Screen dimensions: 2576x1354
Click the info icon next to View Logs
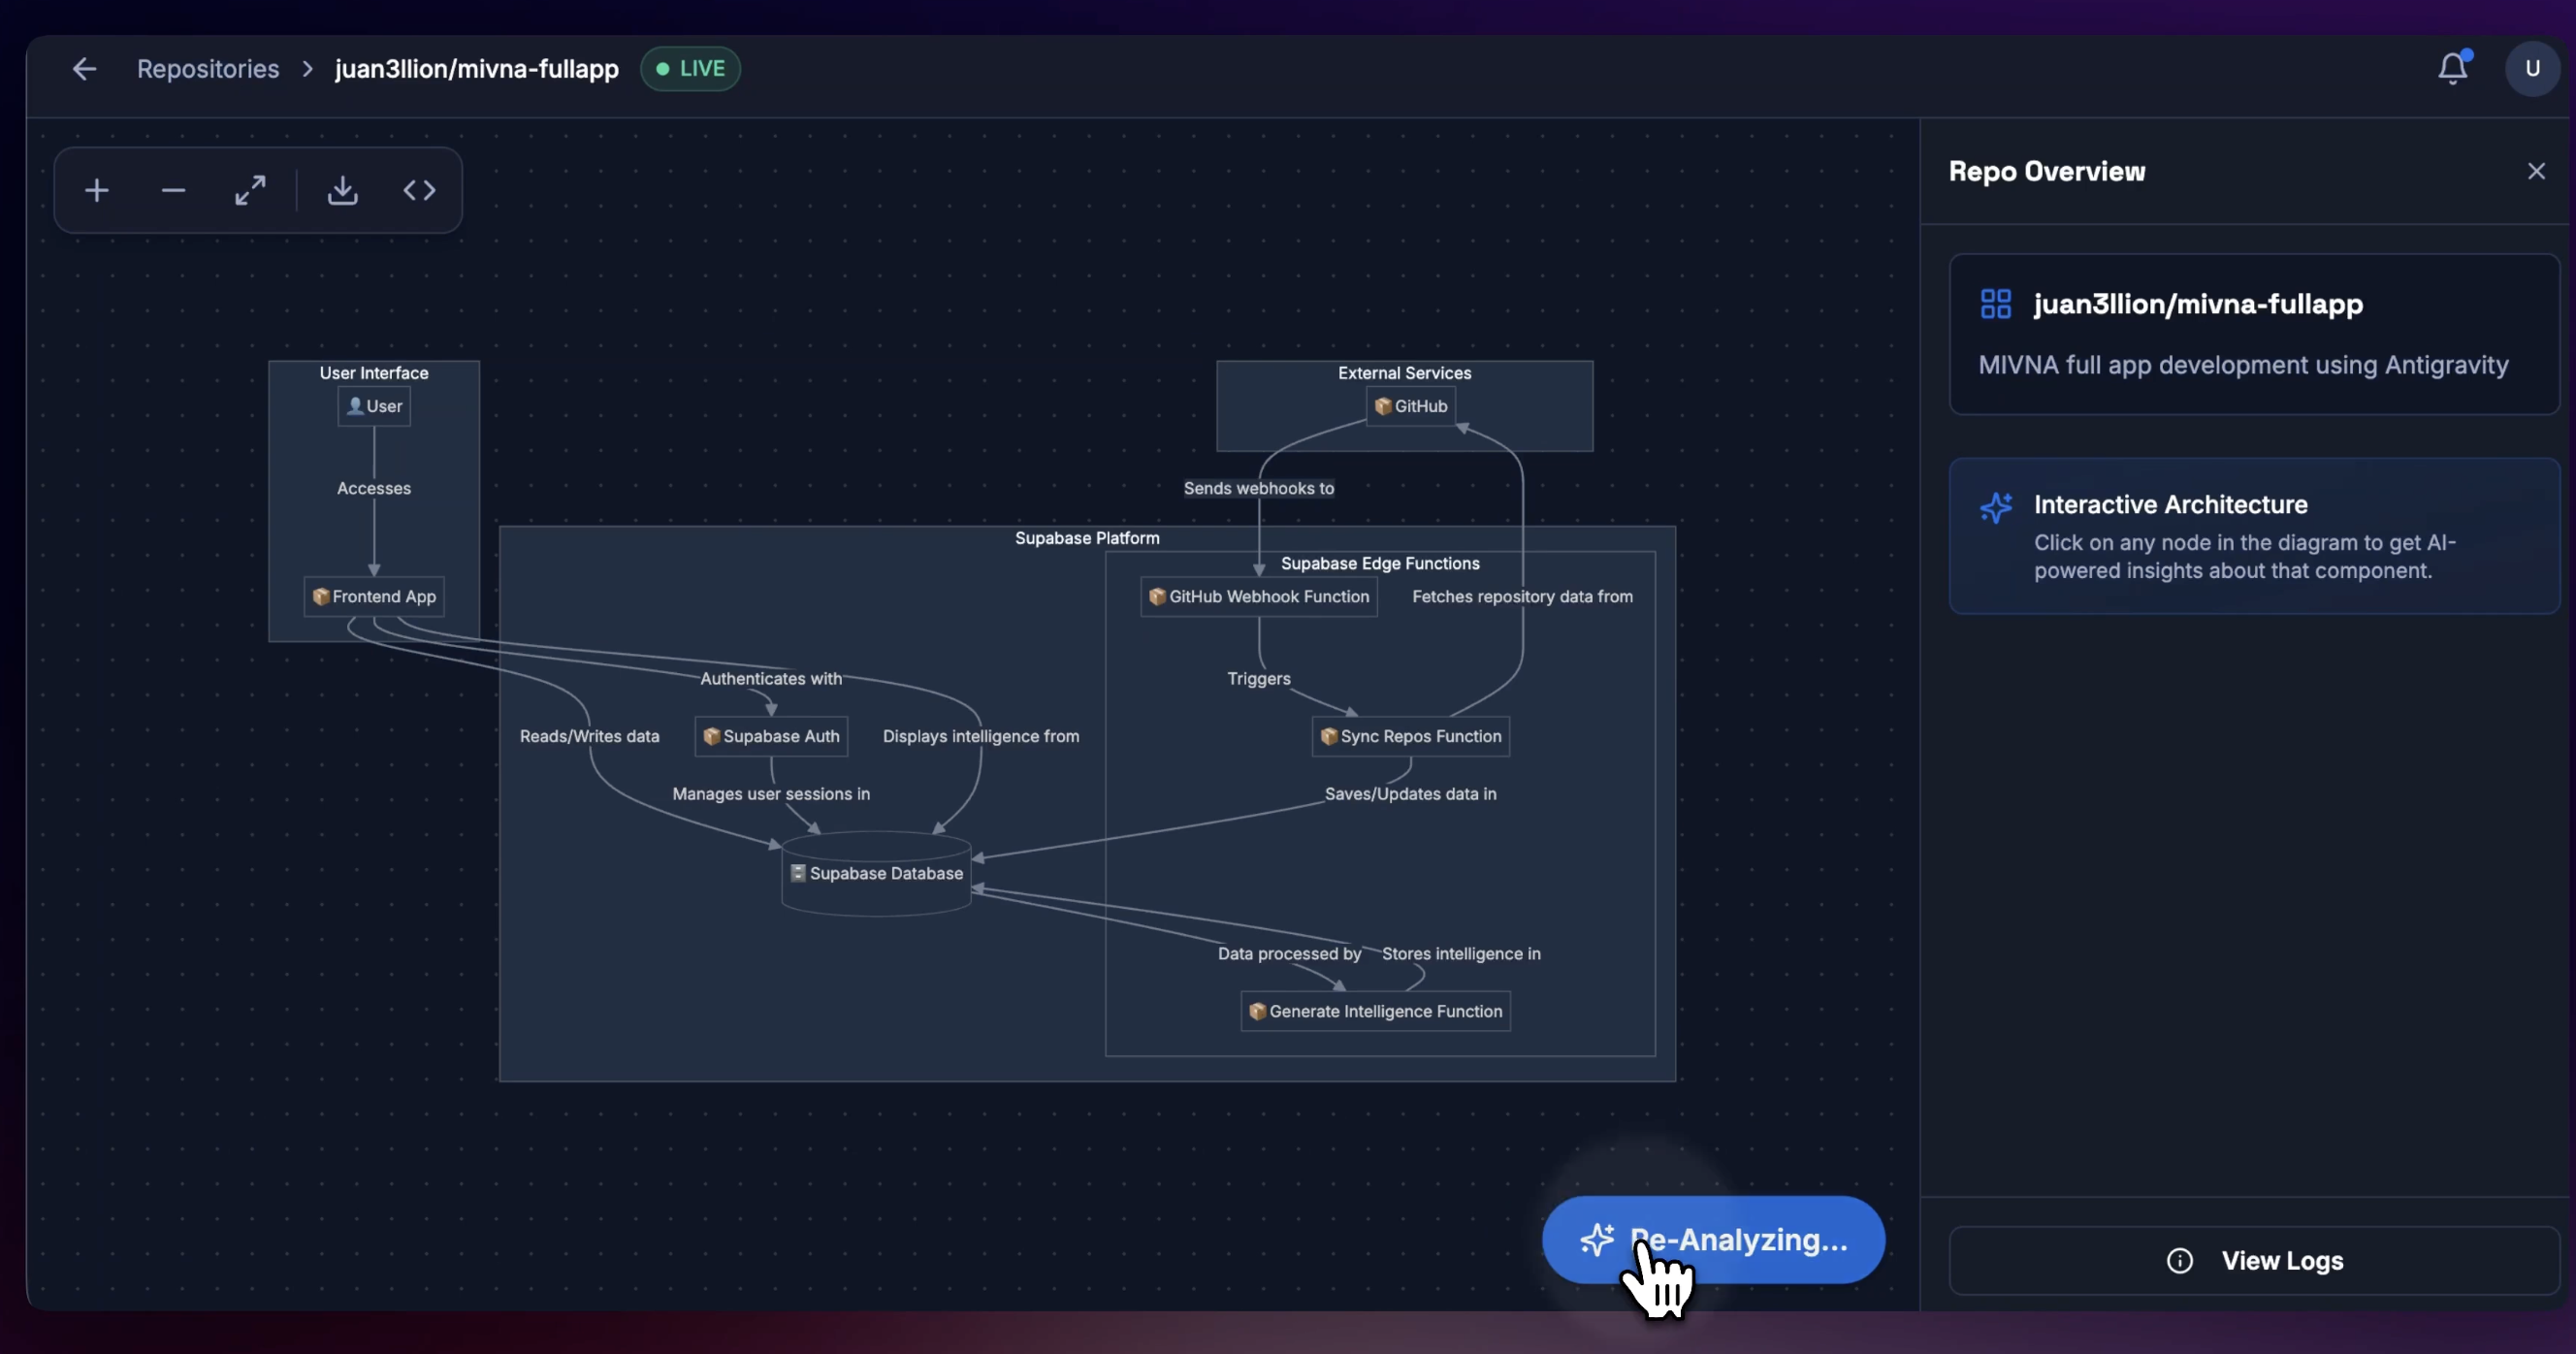tap(2180, 1261)
